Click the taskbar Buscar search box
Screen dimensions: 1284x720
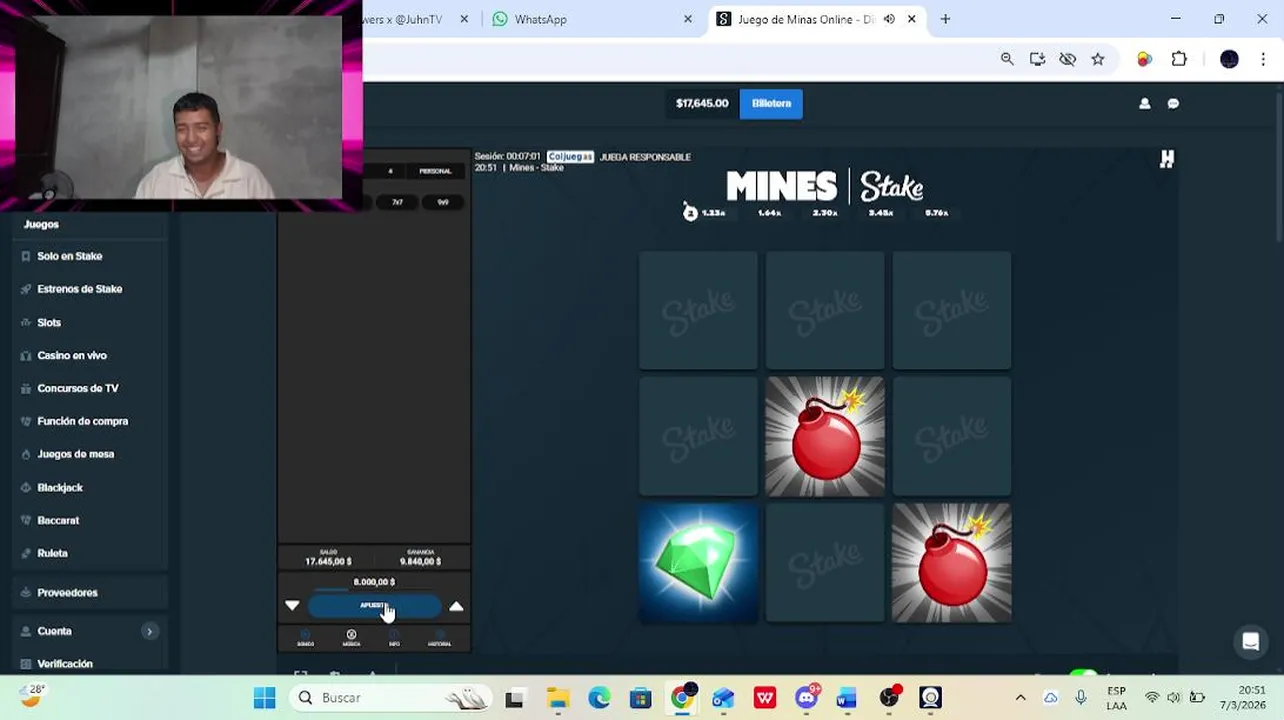(393, 698)
